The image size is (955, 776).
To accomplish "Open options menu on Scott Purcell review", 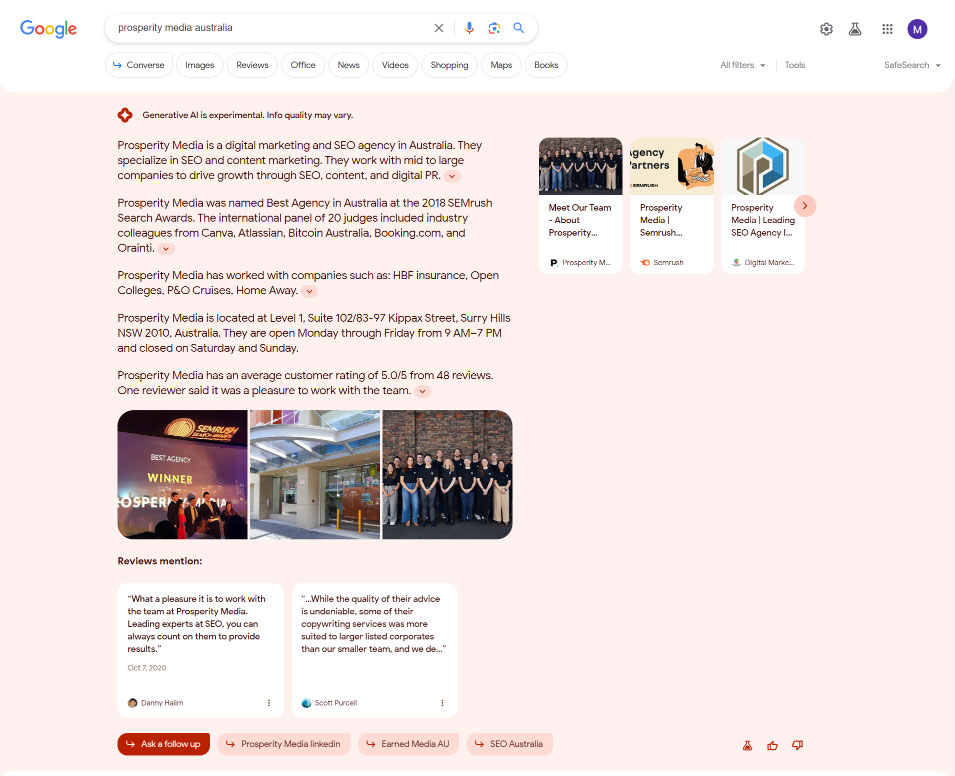I will 442,703.
